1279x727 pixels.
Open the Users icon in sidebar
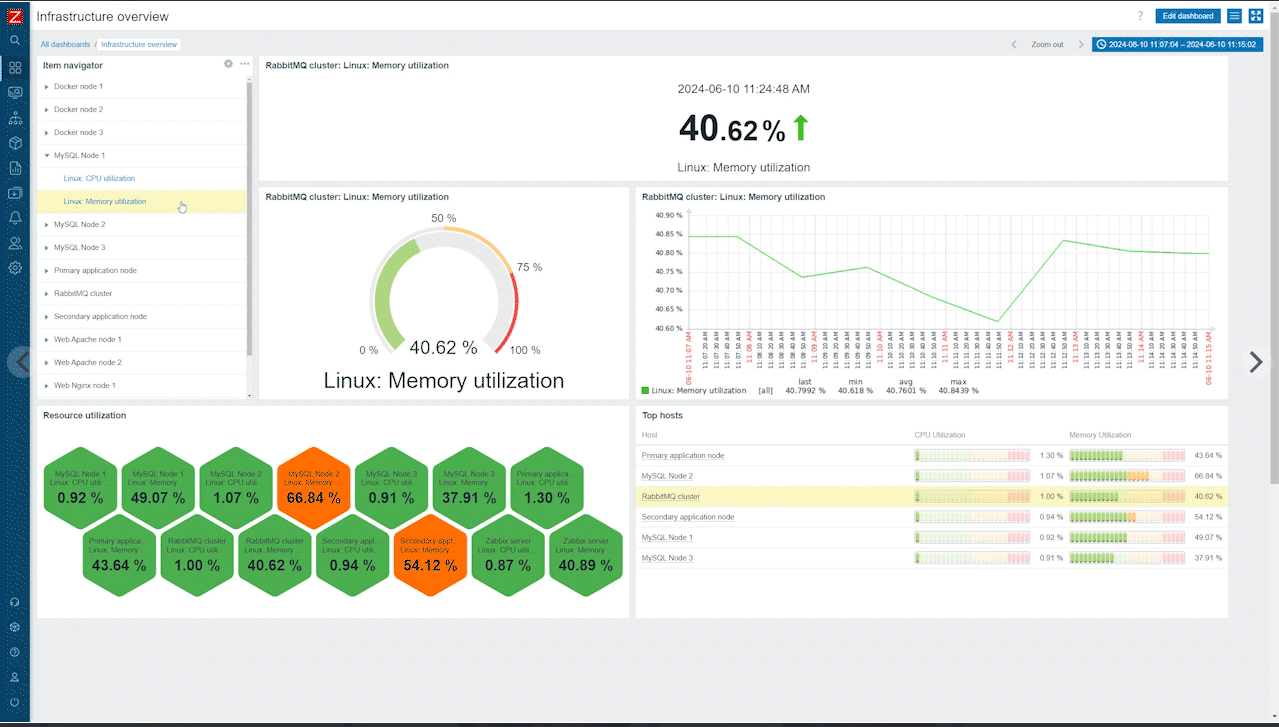(15, 243)
